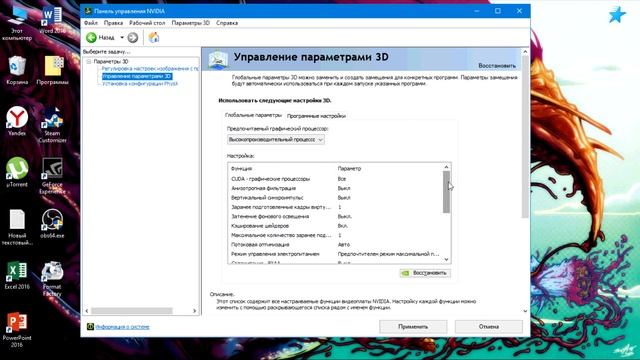This screenshot has height=360, width=640.
Task: Open preferred graphics processor dropdown
Action: tap(276, 140)
